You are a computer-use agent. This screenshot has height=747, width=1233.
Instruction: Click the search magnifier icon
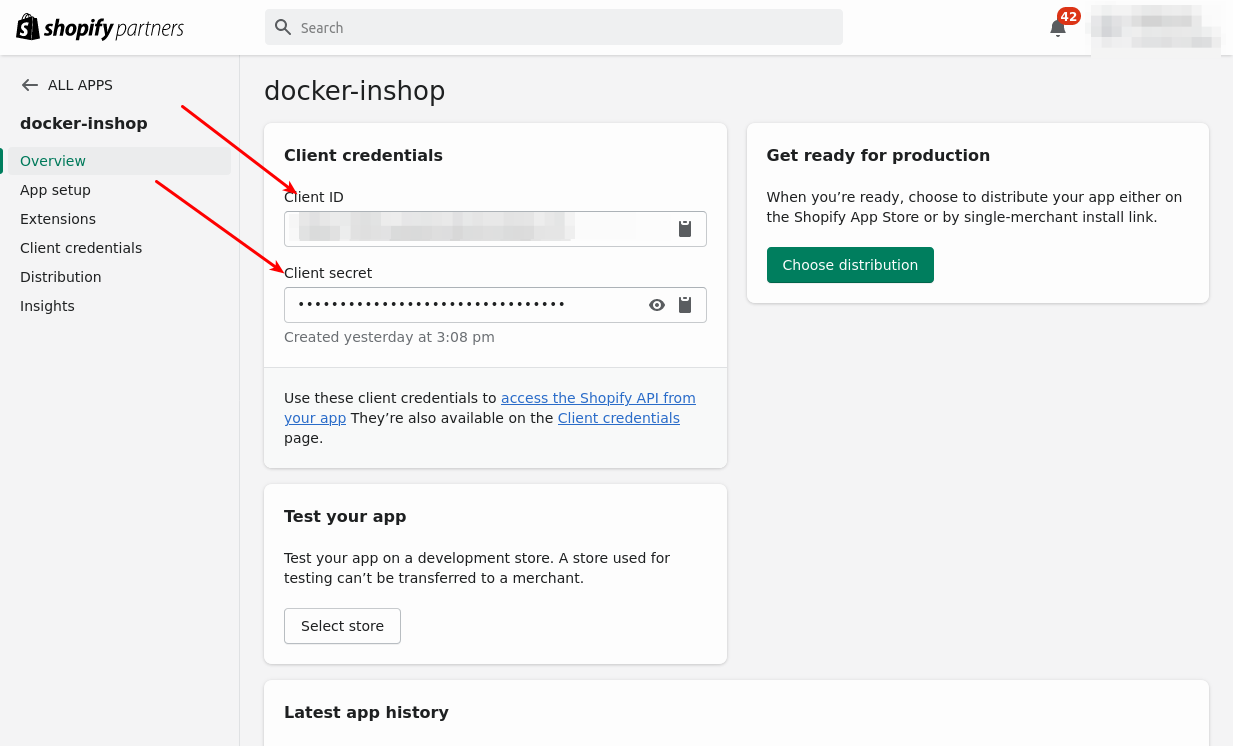283,27
